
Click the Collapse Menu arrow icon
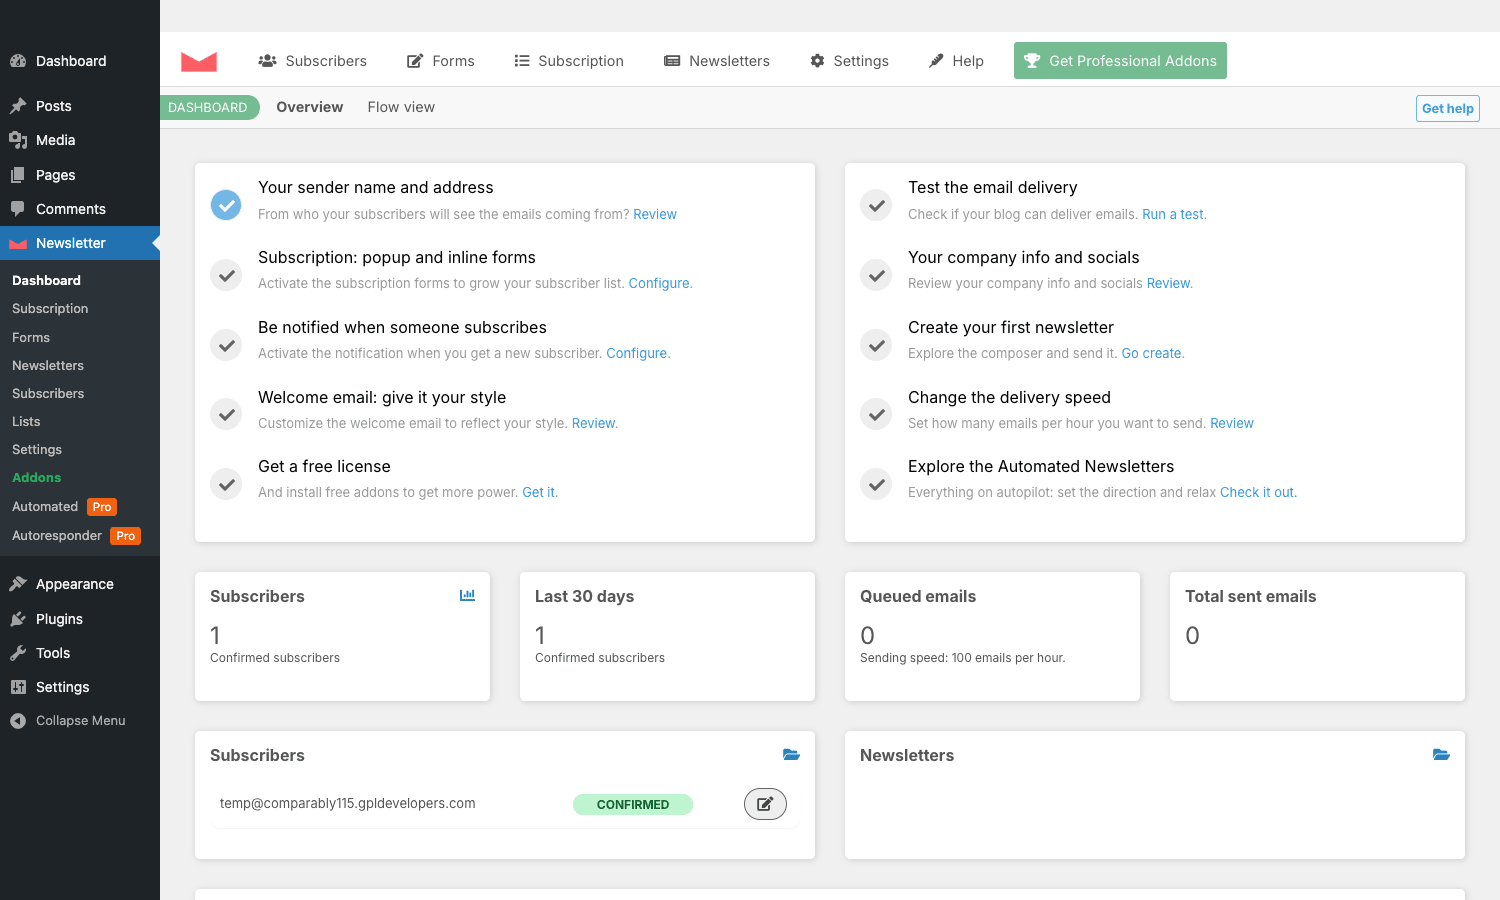click(x=18, y=721)
